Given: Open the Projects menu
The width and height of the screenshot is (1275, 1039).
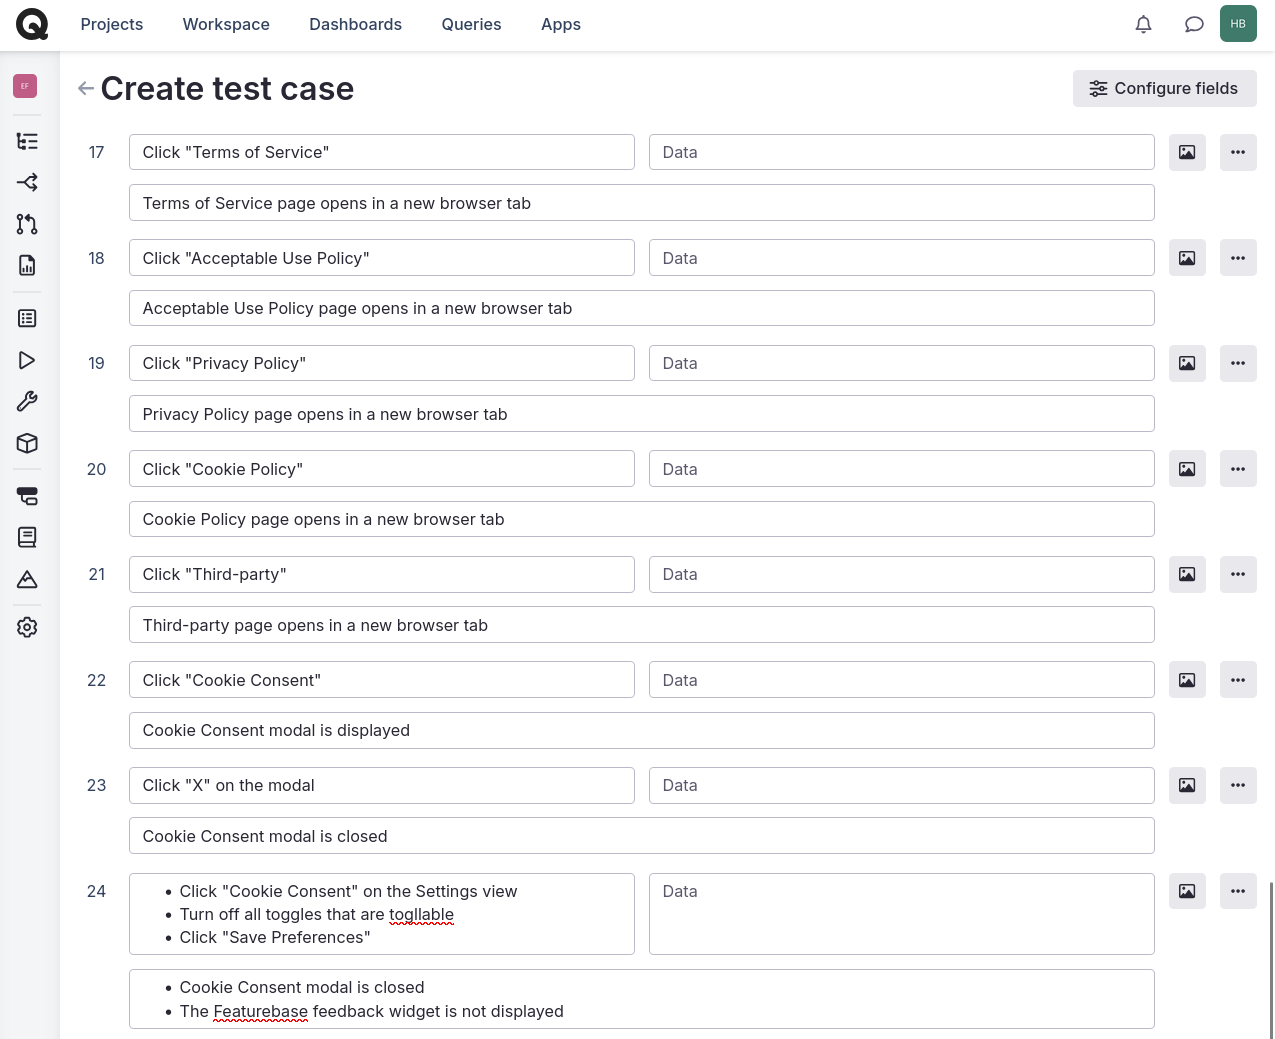Looking at the screenshot, I should pyautogui.click(x=112, y=24).
